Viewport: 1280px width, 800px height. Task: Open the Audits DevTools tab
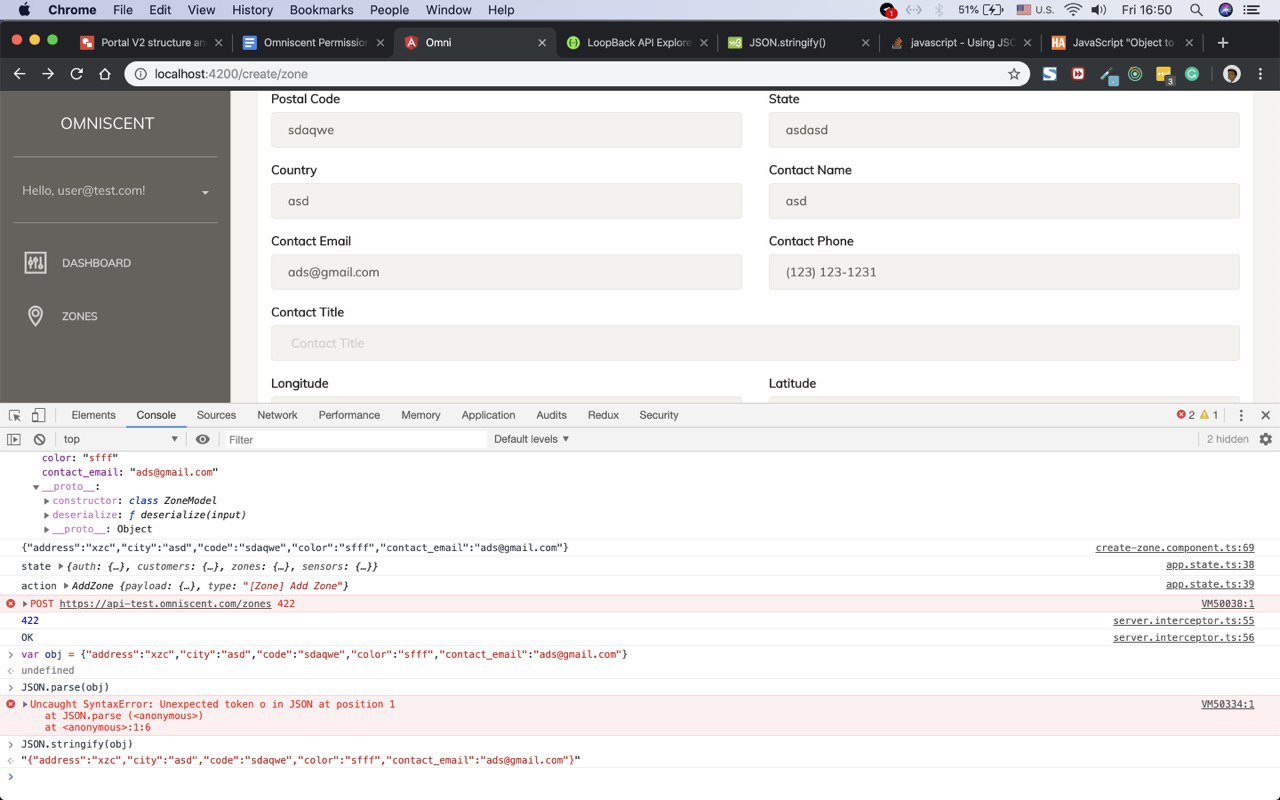click(551, 415)
